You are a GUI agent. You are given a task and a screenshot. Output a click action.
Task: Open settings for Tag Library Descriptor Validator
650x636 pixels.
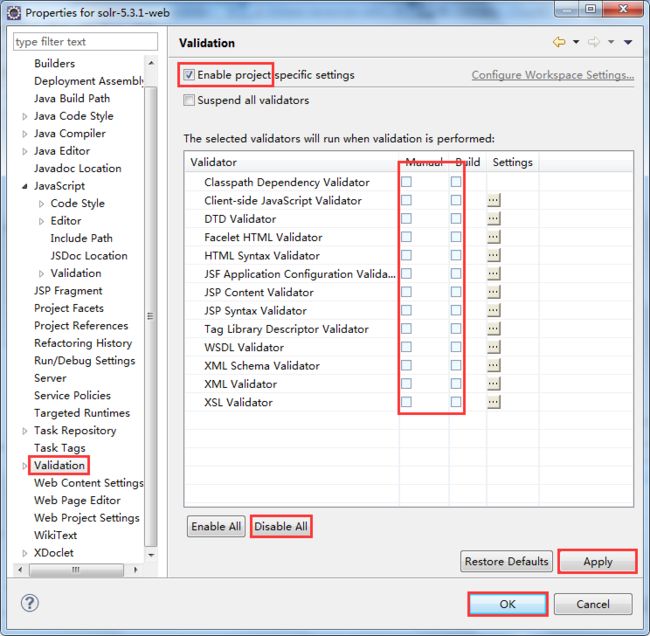coord(493,328)
